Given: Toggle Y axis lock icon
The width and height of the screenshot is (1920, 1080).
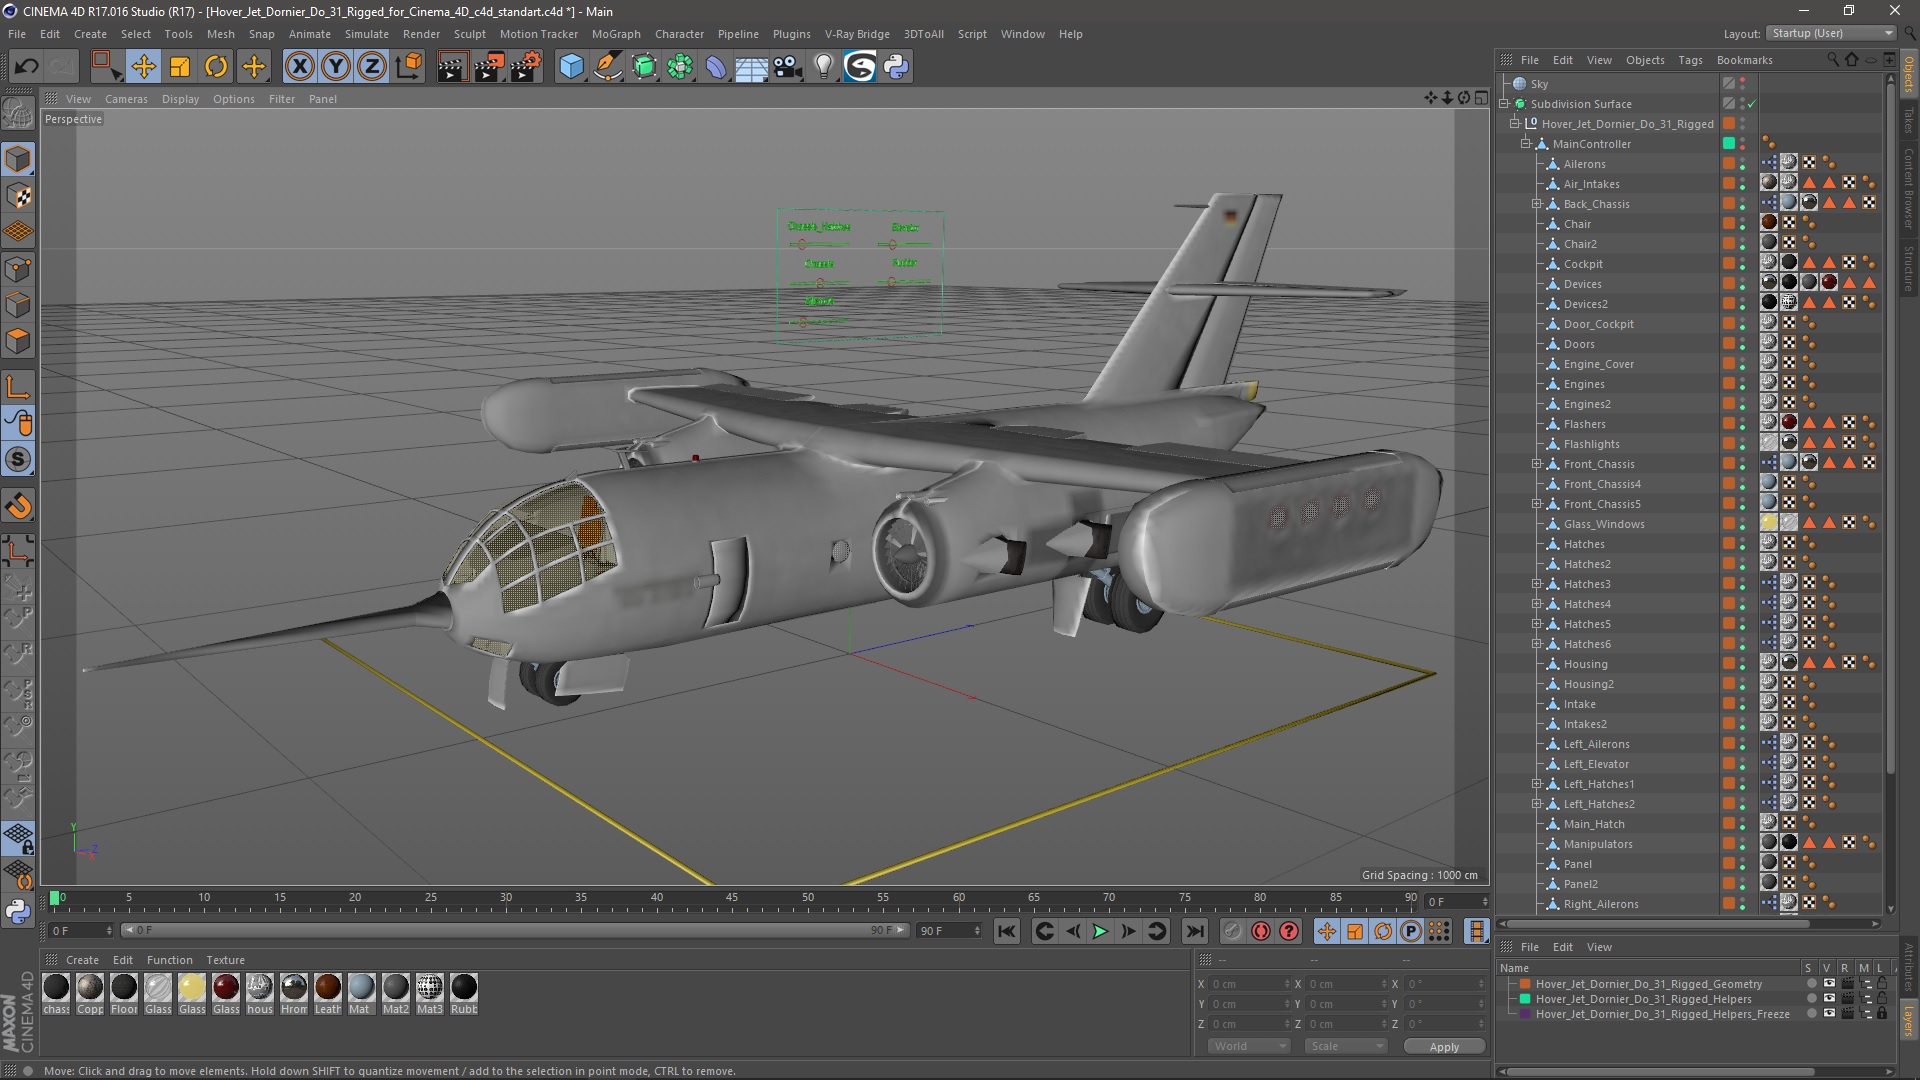Looking at the screenshot, I should coord(336,67).
